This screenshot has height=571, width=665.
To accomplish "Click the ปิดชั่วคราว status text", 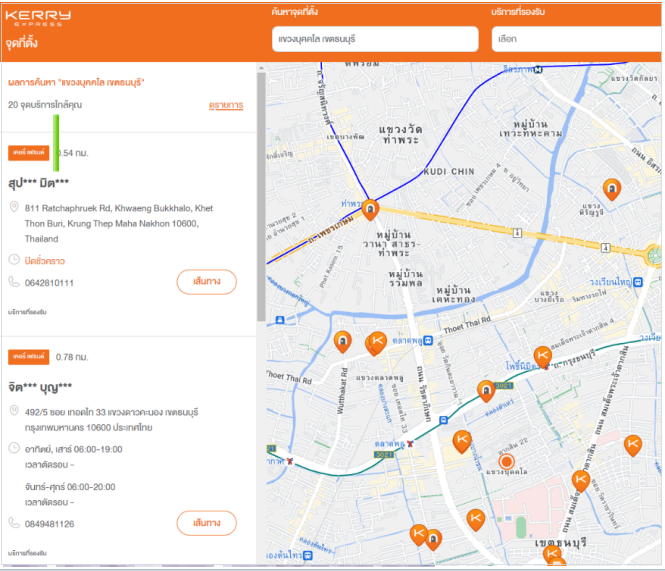I will pyautogui.click(x=45, y=261).
